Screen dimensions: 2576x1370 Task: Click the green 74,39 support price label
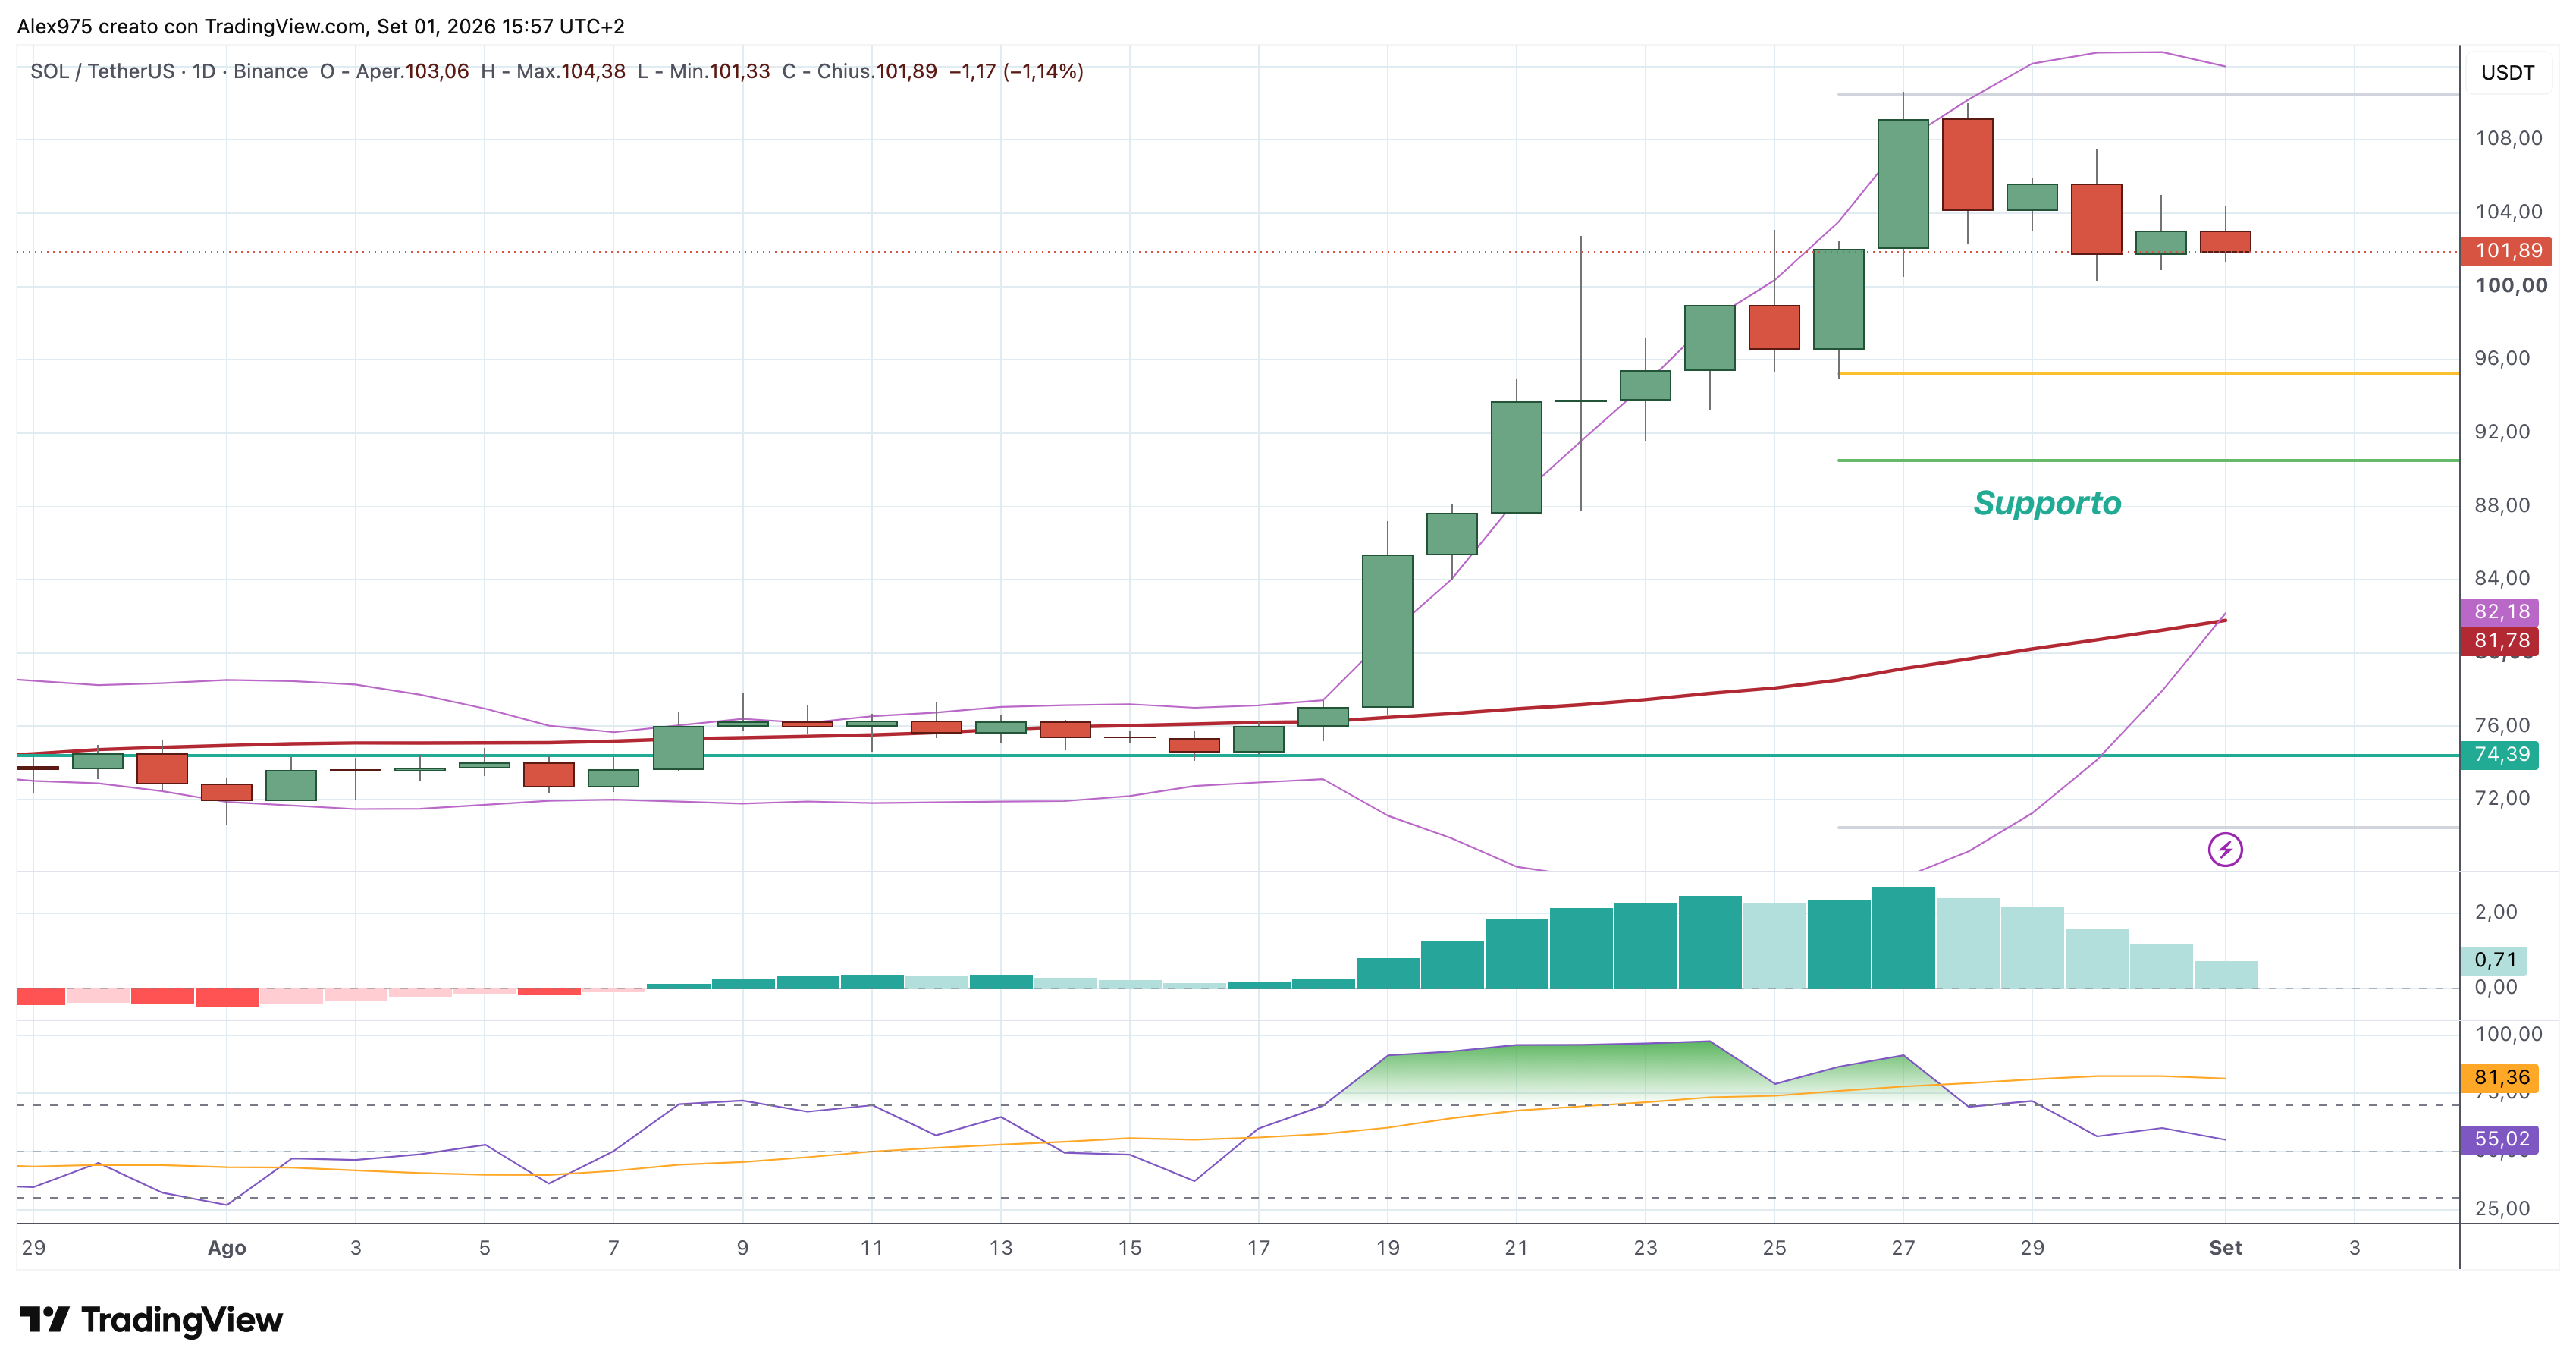pos(2500,755)
